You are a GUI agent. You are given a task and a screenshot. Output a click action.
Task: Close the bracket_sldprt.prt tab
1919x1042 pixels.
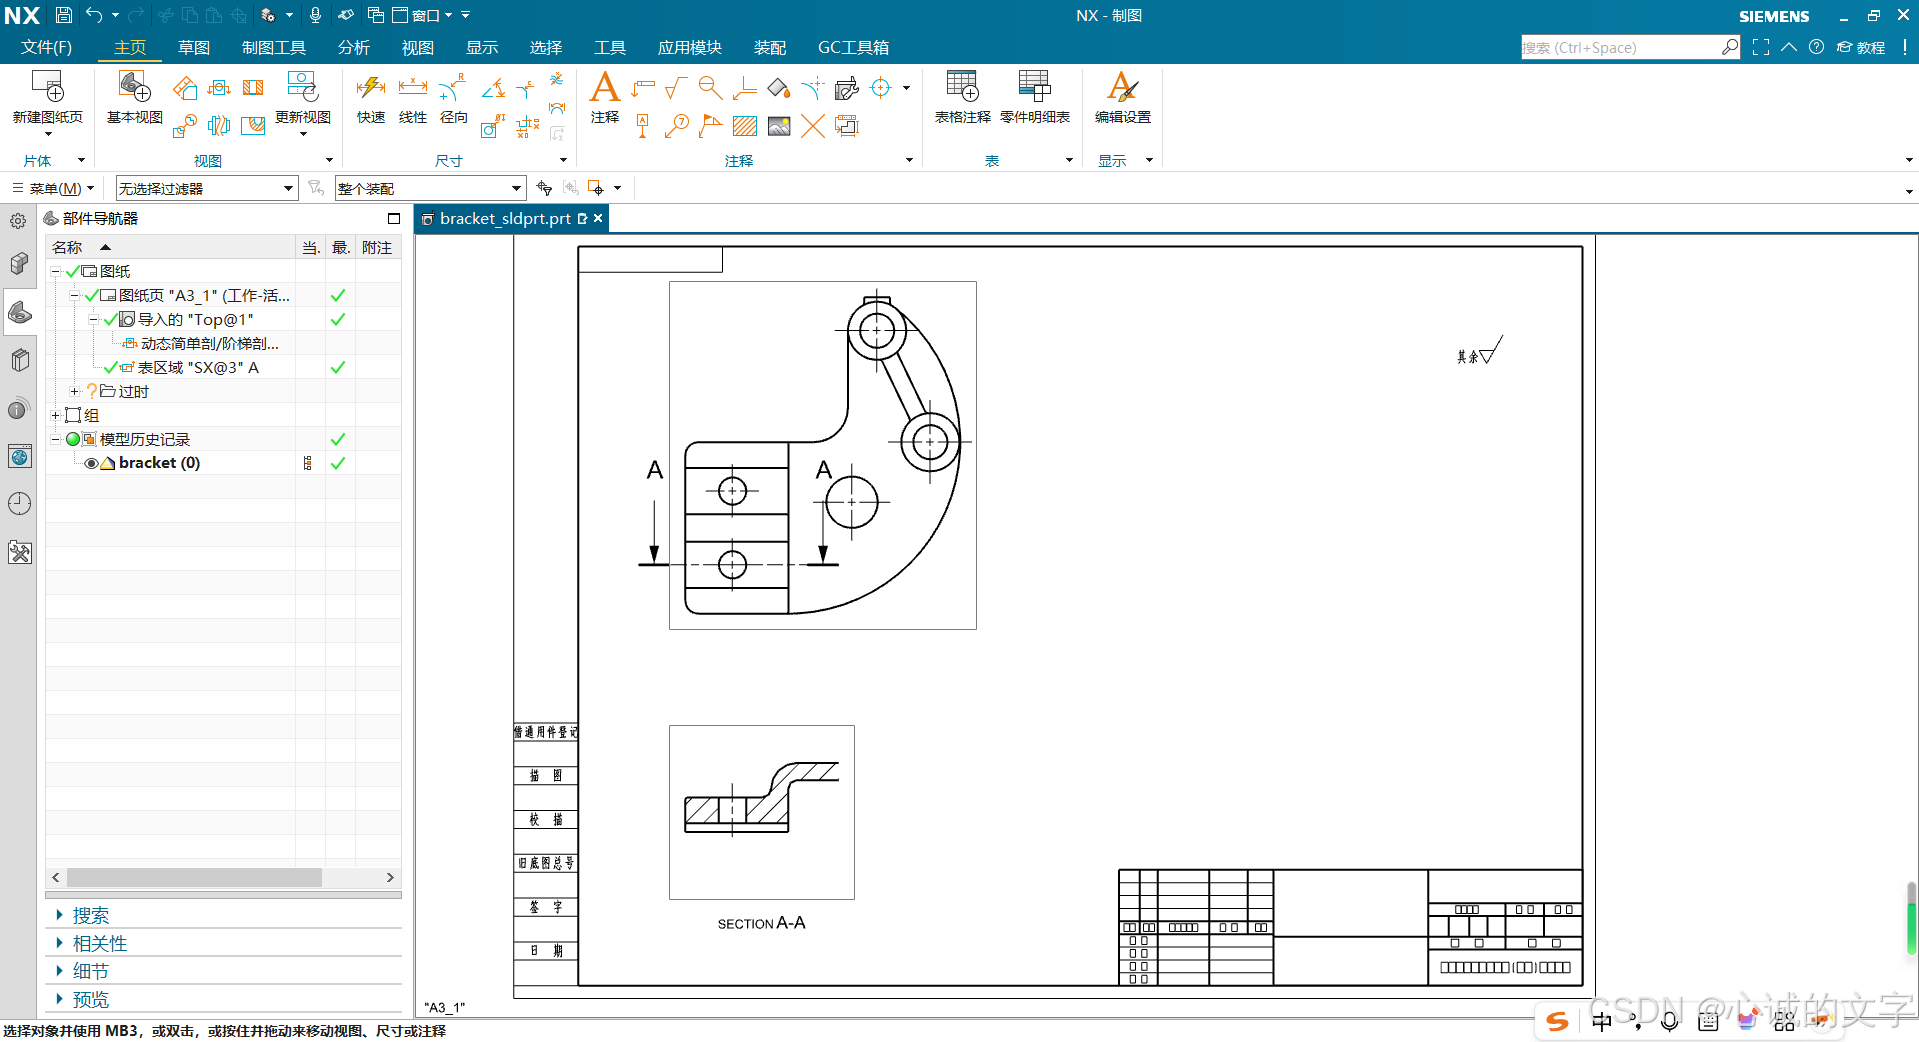coord(598,218)
